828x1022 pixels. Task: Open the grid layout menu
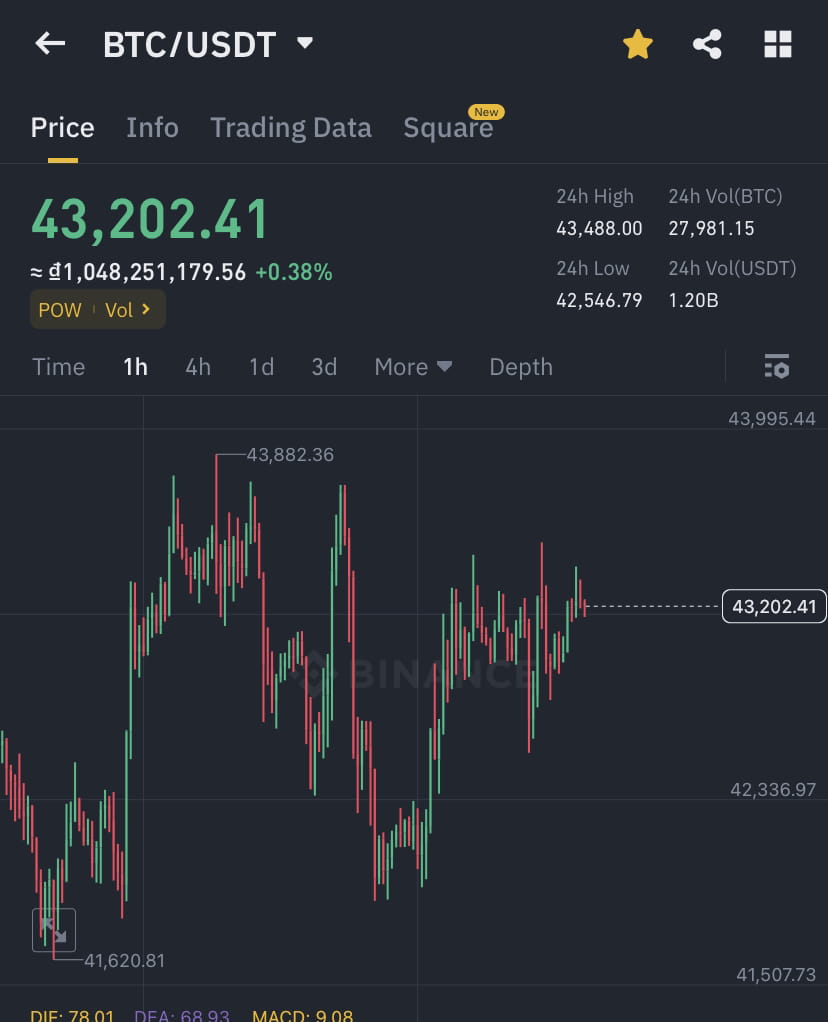778,44
